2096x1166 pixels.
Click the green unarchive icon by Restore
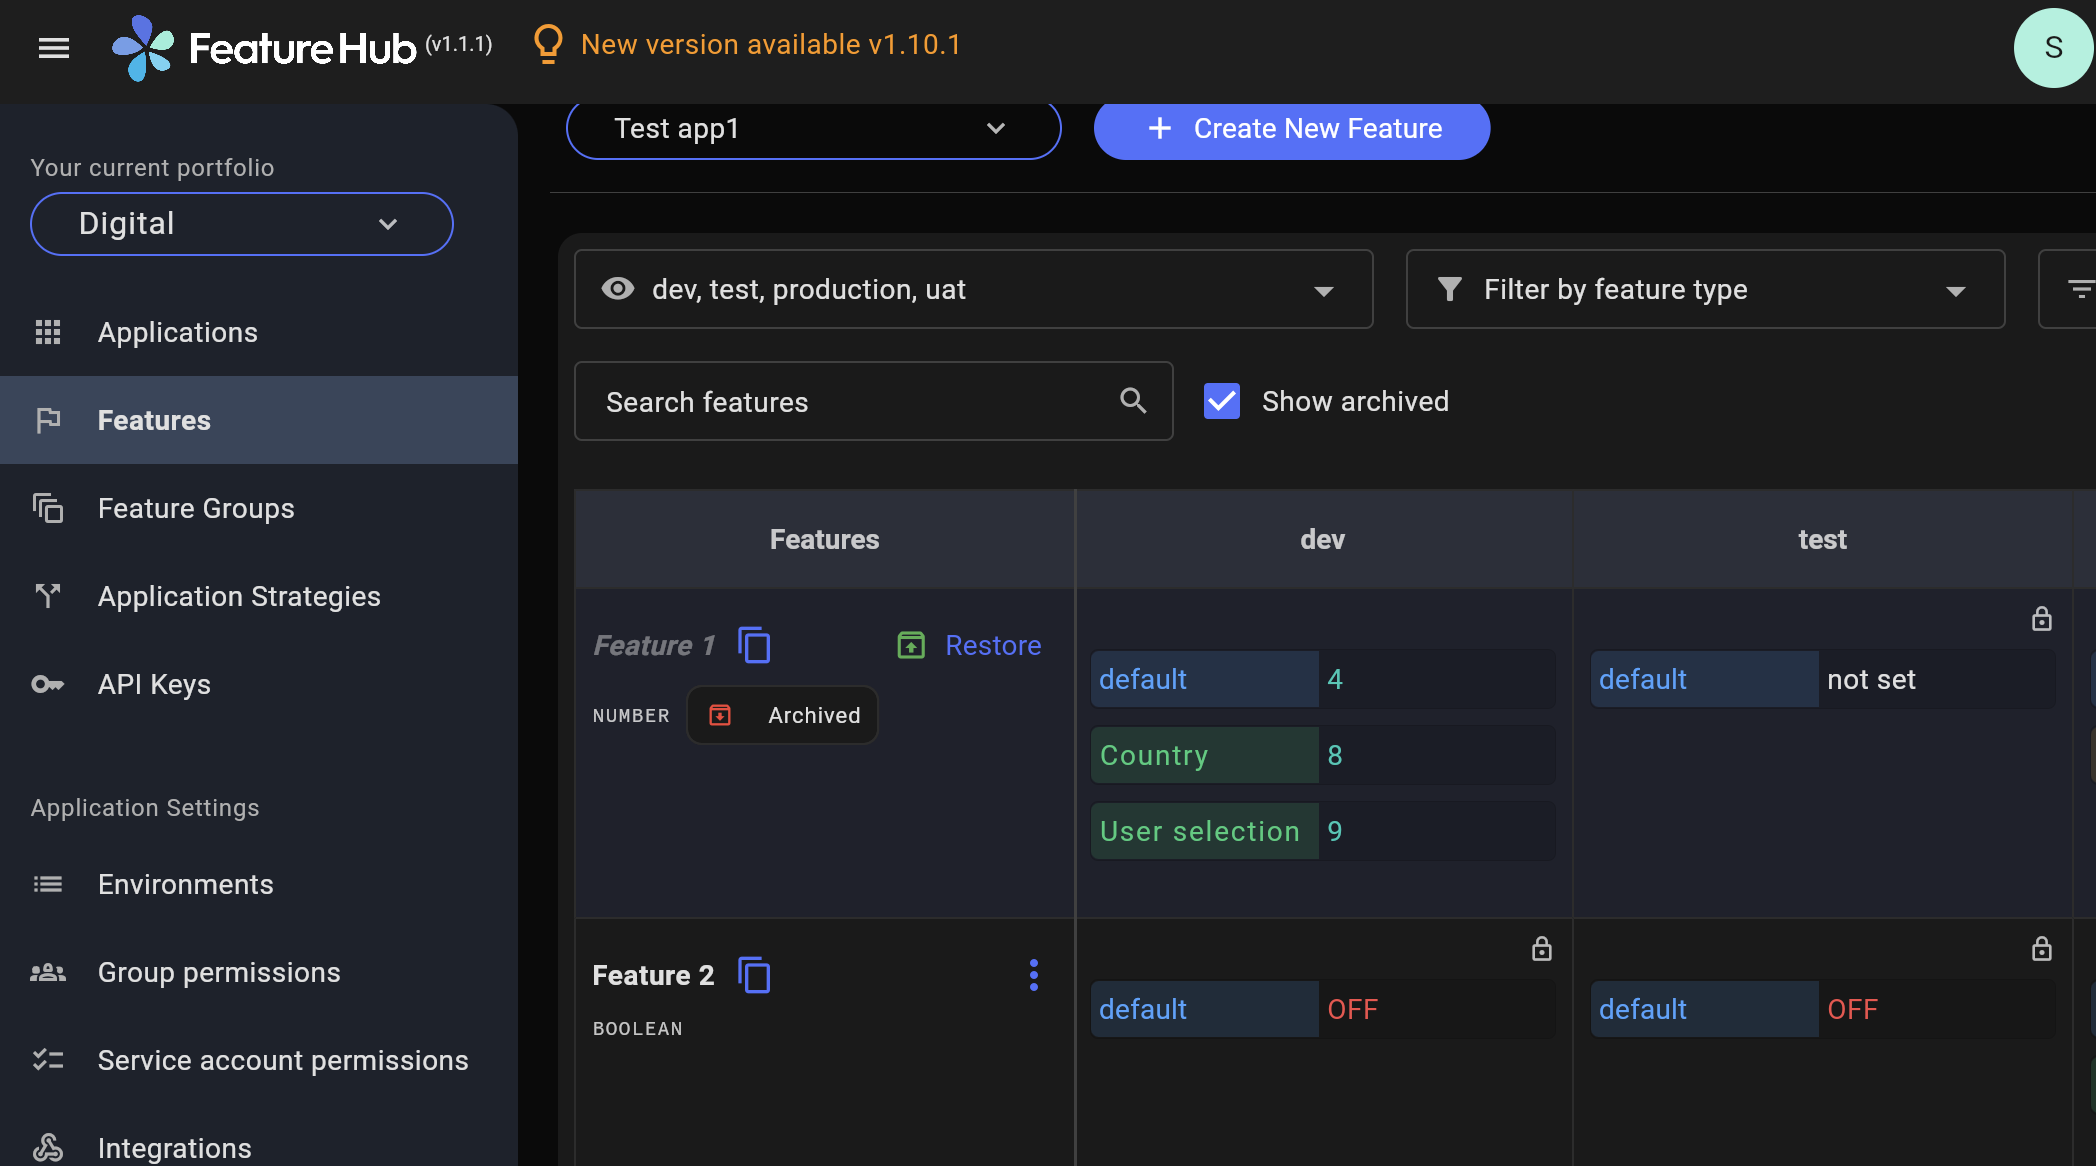pos(911,645)
